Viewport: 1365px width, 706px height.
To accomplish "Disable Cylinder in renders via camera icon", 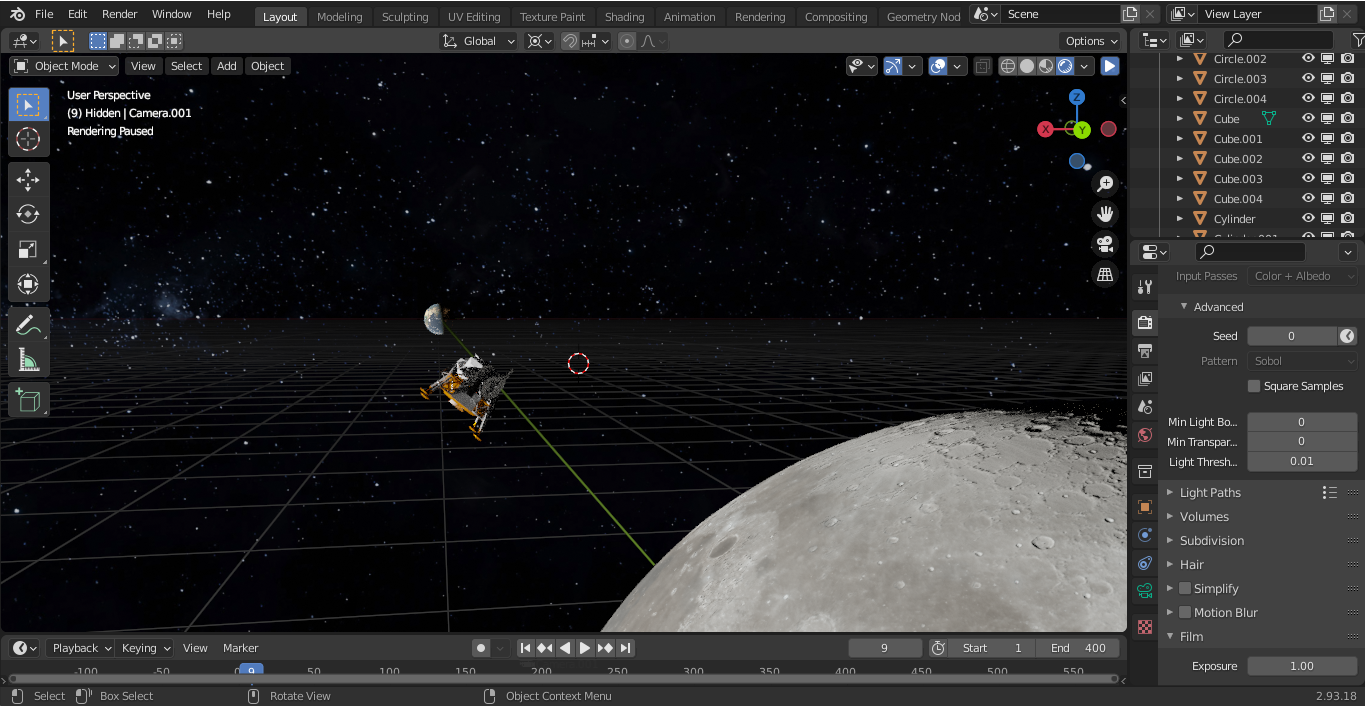I will pyautogui.click(x=1347, y=218).
